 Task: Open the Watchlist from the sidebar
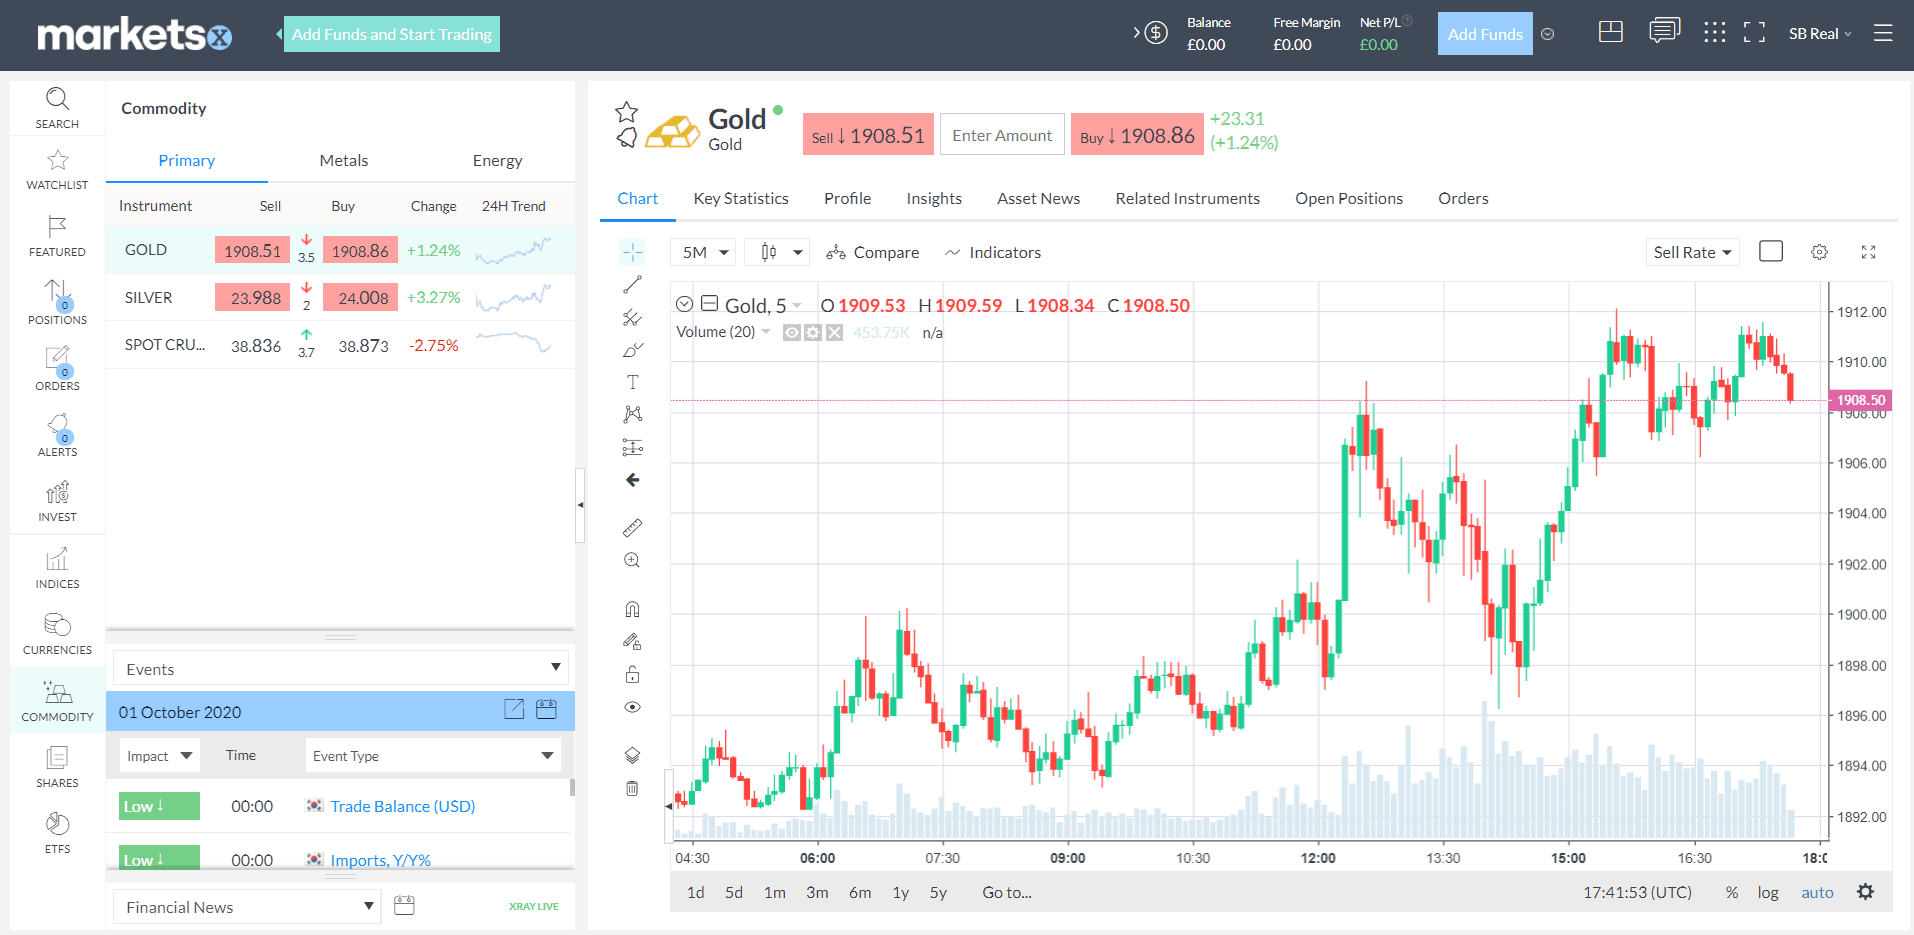coord(57,170)
